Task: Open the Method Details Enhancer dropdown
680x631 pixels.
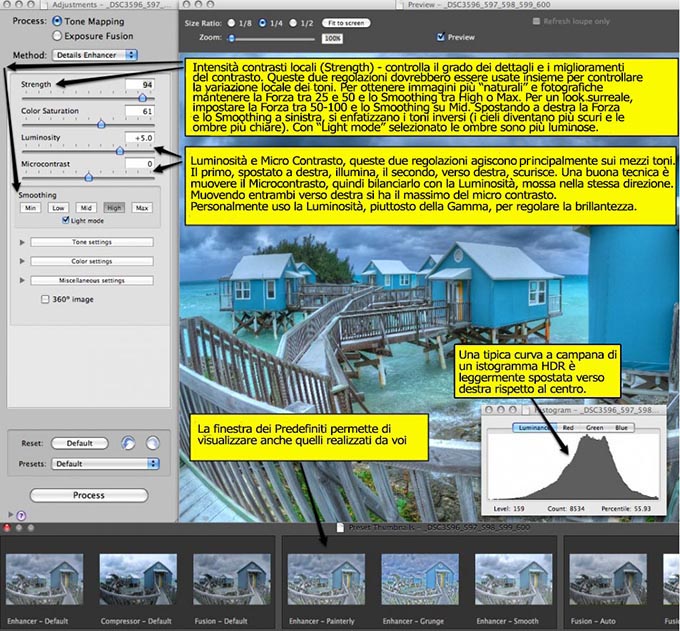Action: [95, 55]
